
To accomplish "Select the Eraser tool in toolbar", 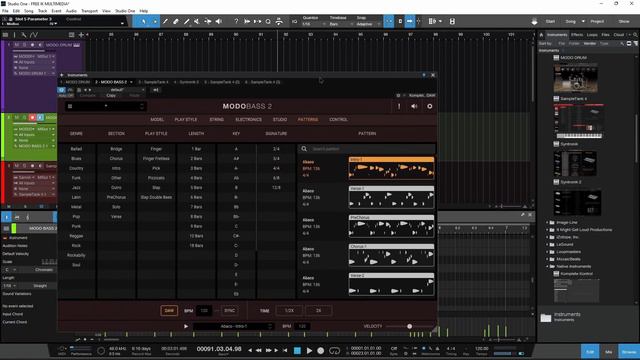I will [x=176, y=21].
